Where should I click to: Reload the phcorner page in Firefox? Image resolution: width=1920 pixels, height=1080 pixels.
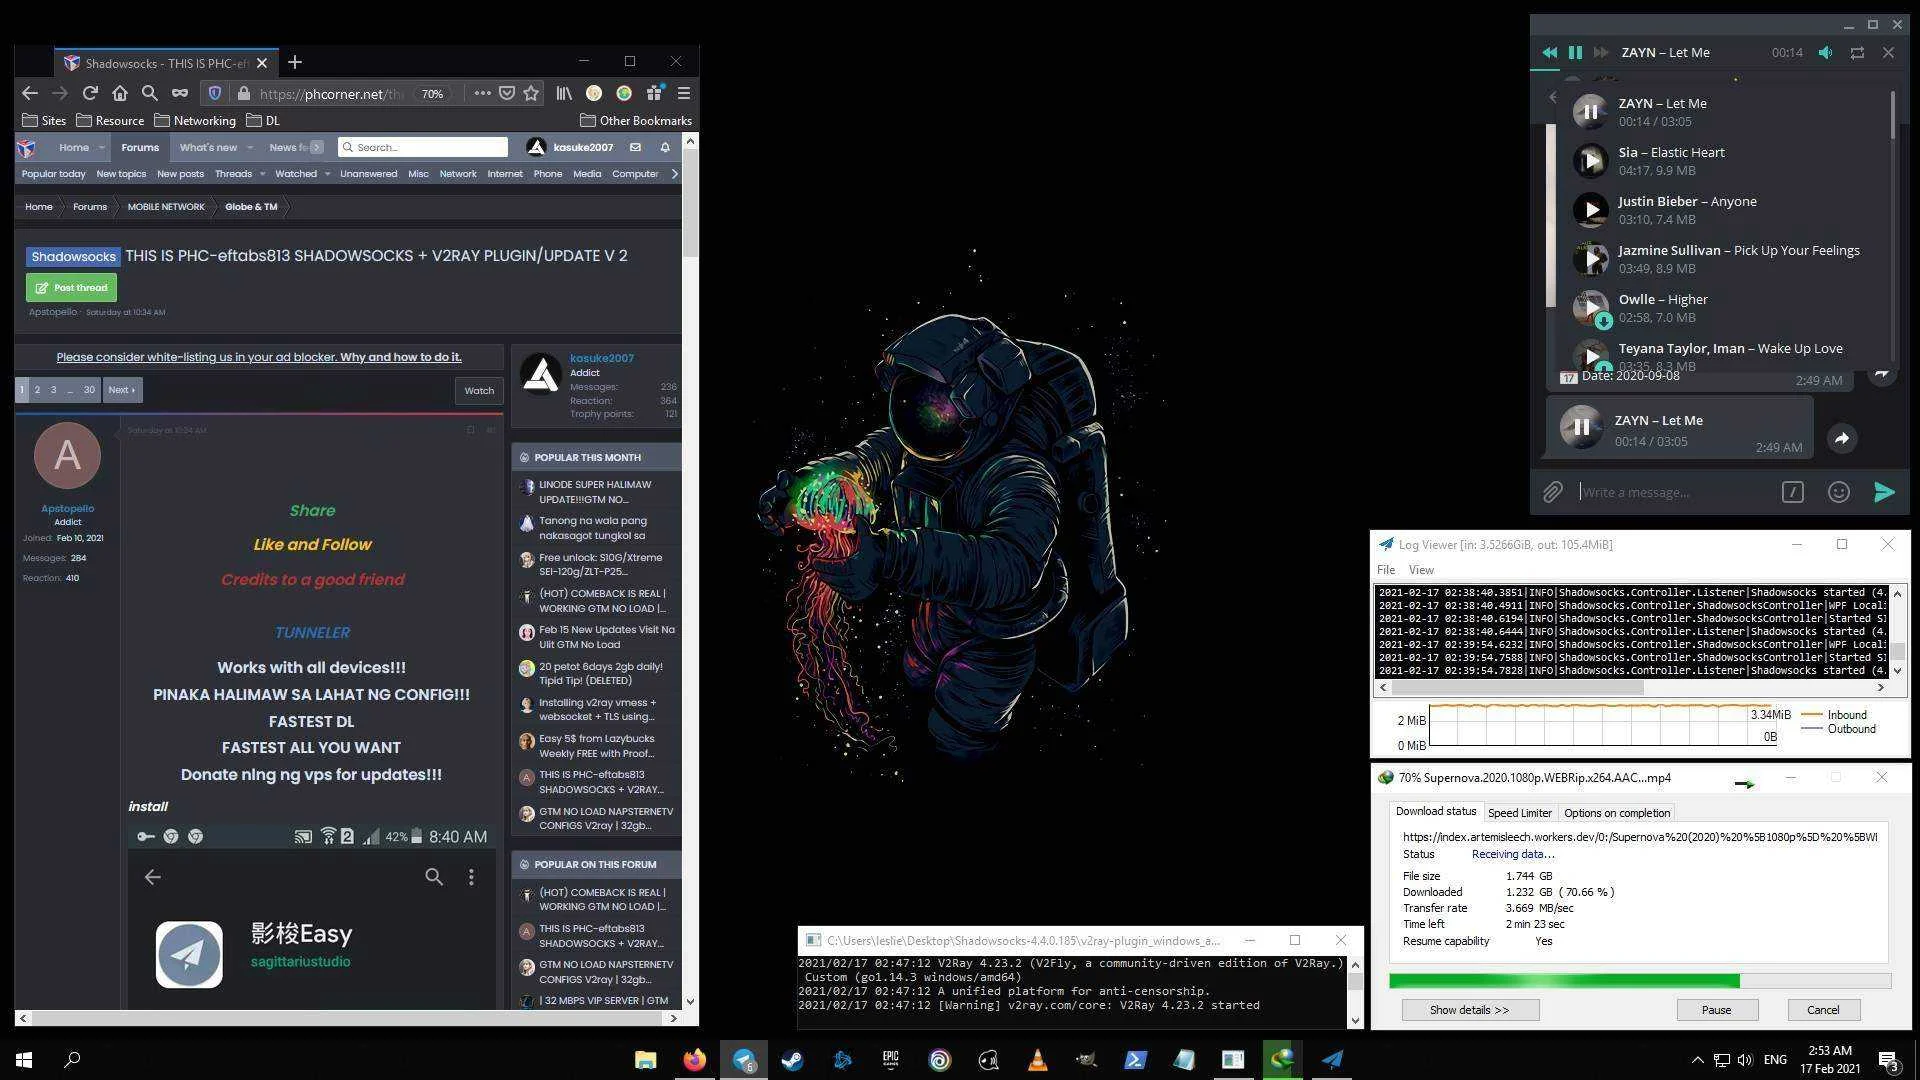[x=90, y=93]
